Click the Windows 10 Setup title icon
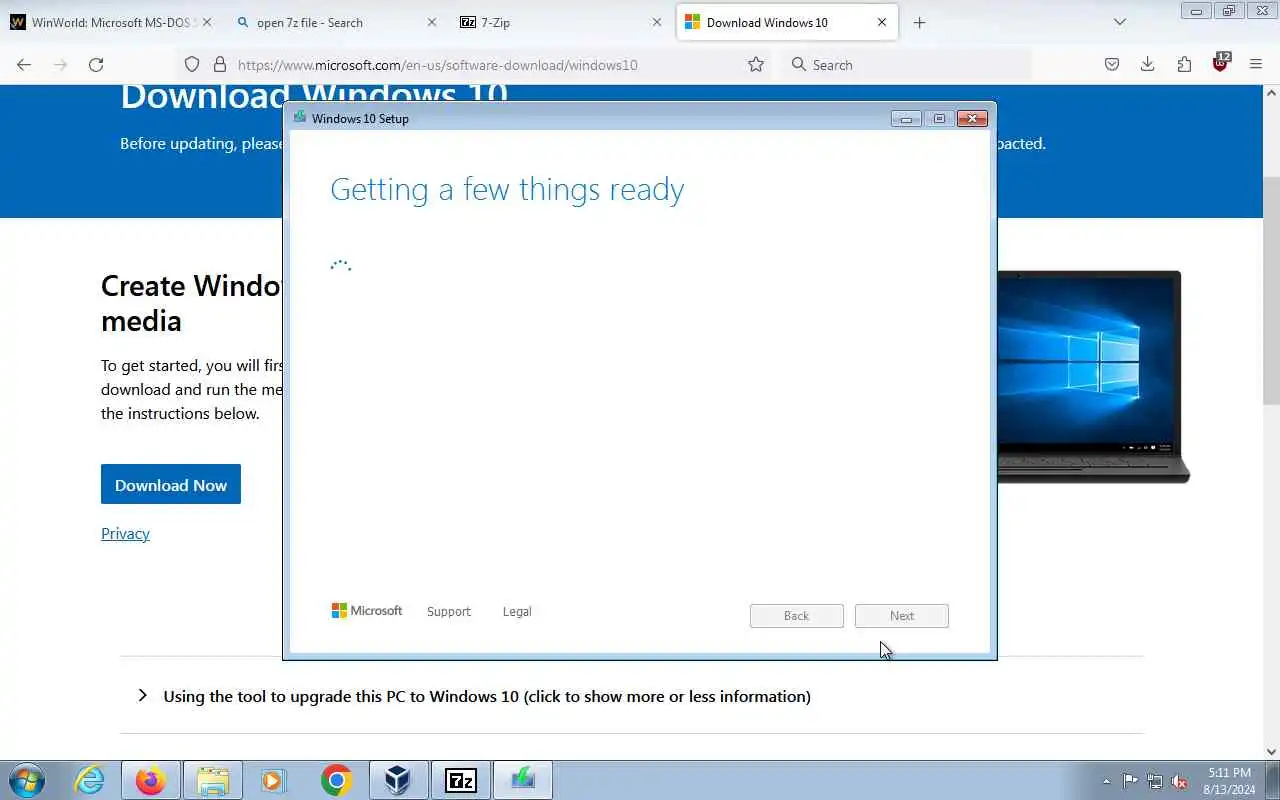The width and height of the screenshot is (1280, 800). [x=300, y=117]
